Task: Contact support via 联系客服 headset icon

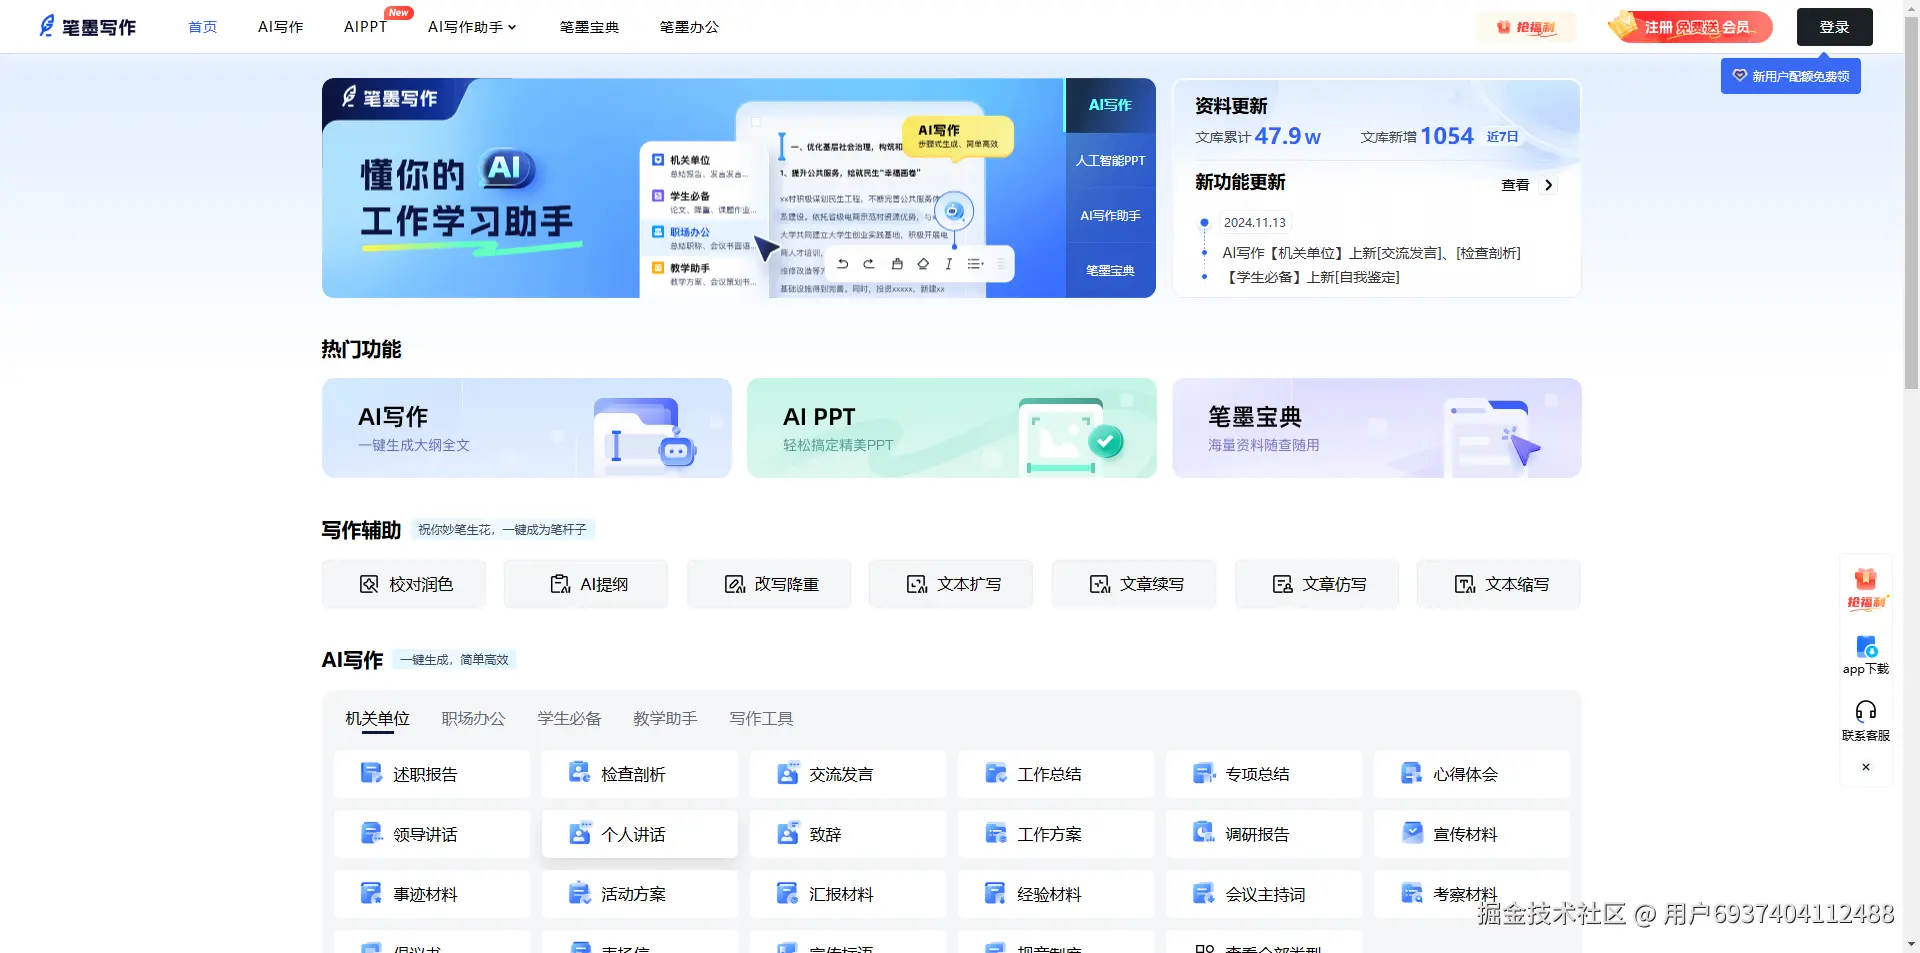Action: tap(1865, 720)
